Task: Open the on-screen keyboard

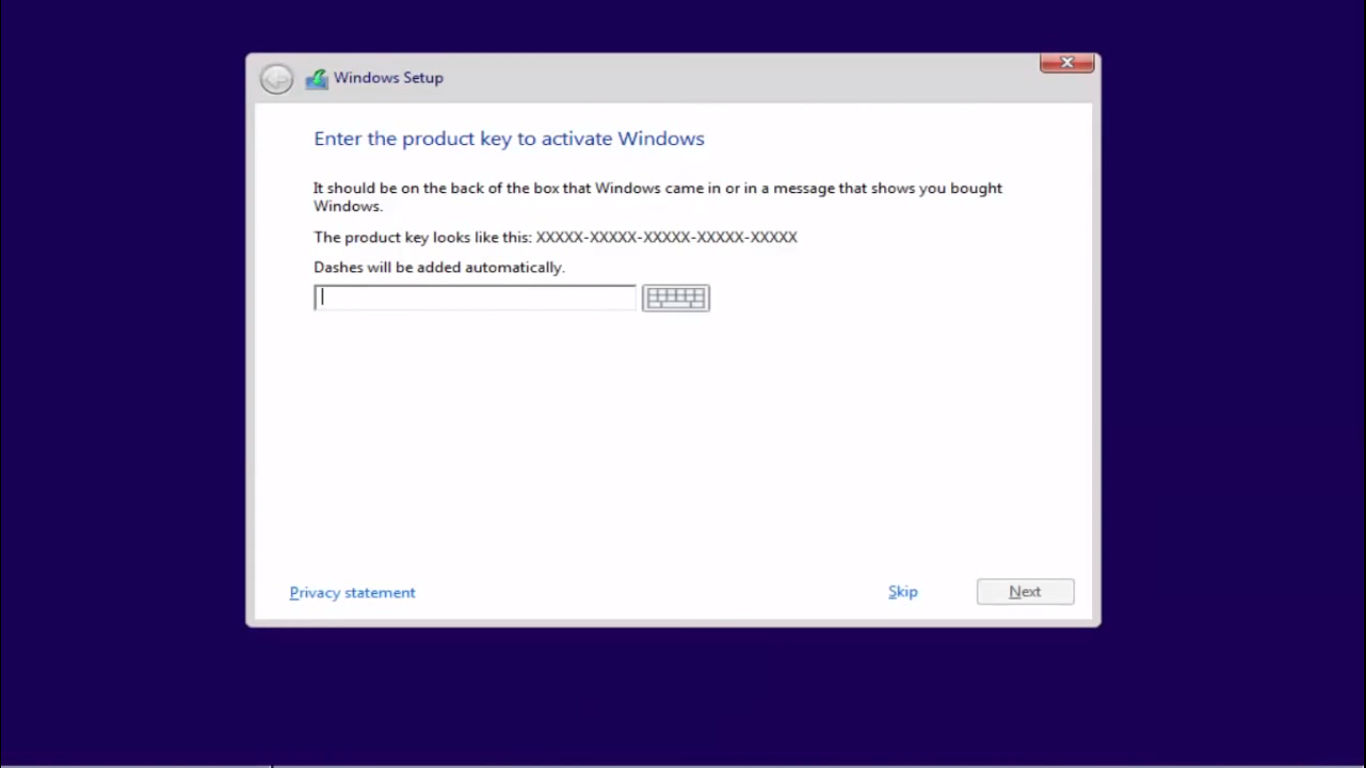Action: (676, 298)
